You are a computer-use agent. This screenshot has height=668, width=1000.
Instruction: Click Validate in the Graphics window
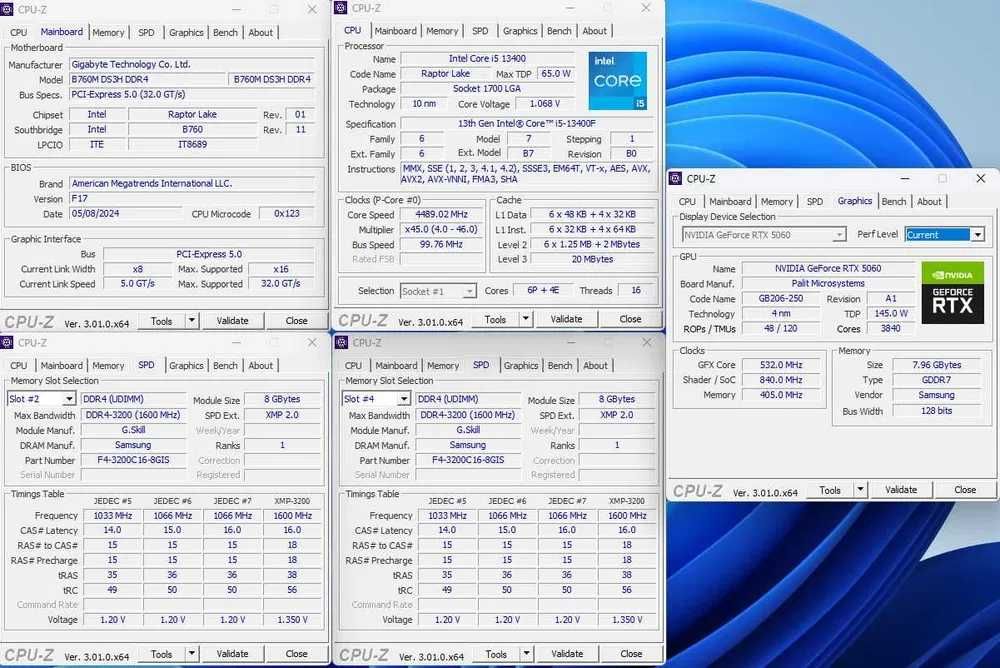901,489
